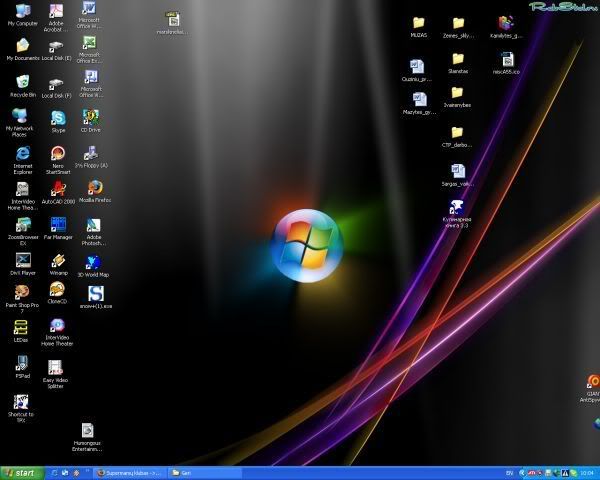Open the My Documents folder icon

[x=23, y=50]
